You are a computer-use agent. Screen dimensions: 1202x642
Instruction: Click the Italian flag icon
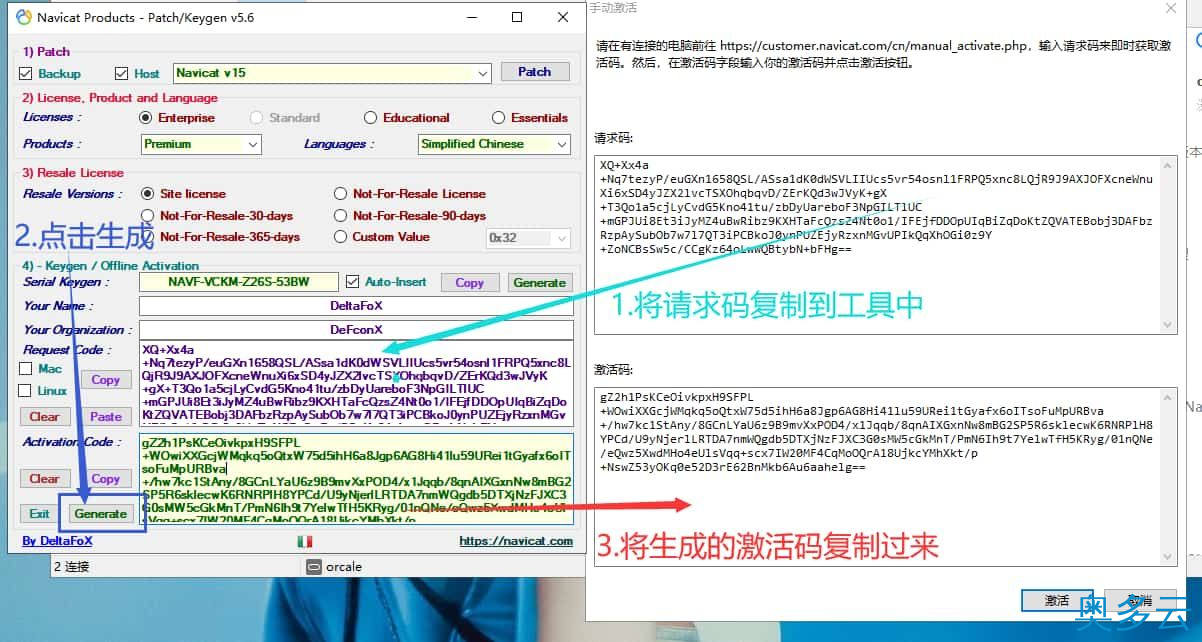[304, 541]
